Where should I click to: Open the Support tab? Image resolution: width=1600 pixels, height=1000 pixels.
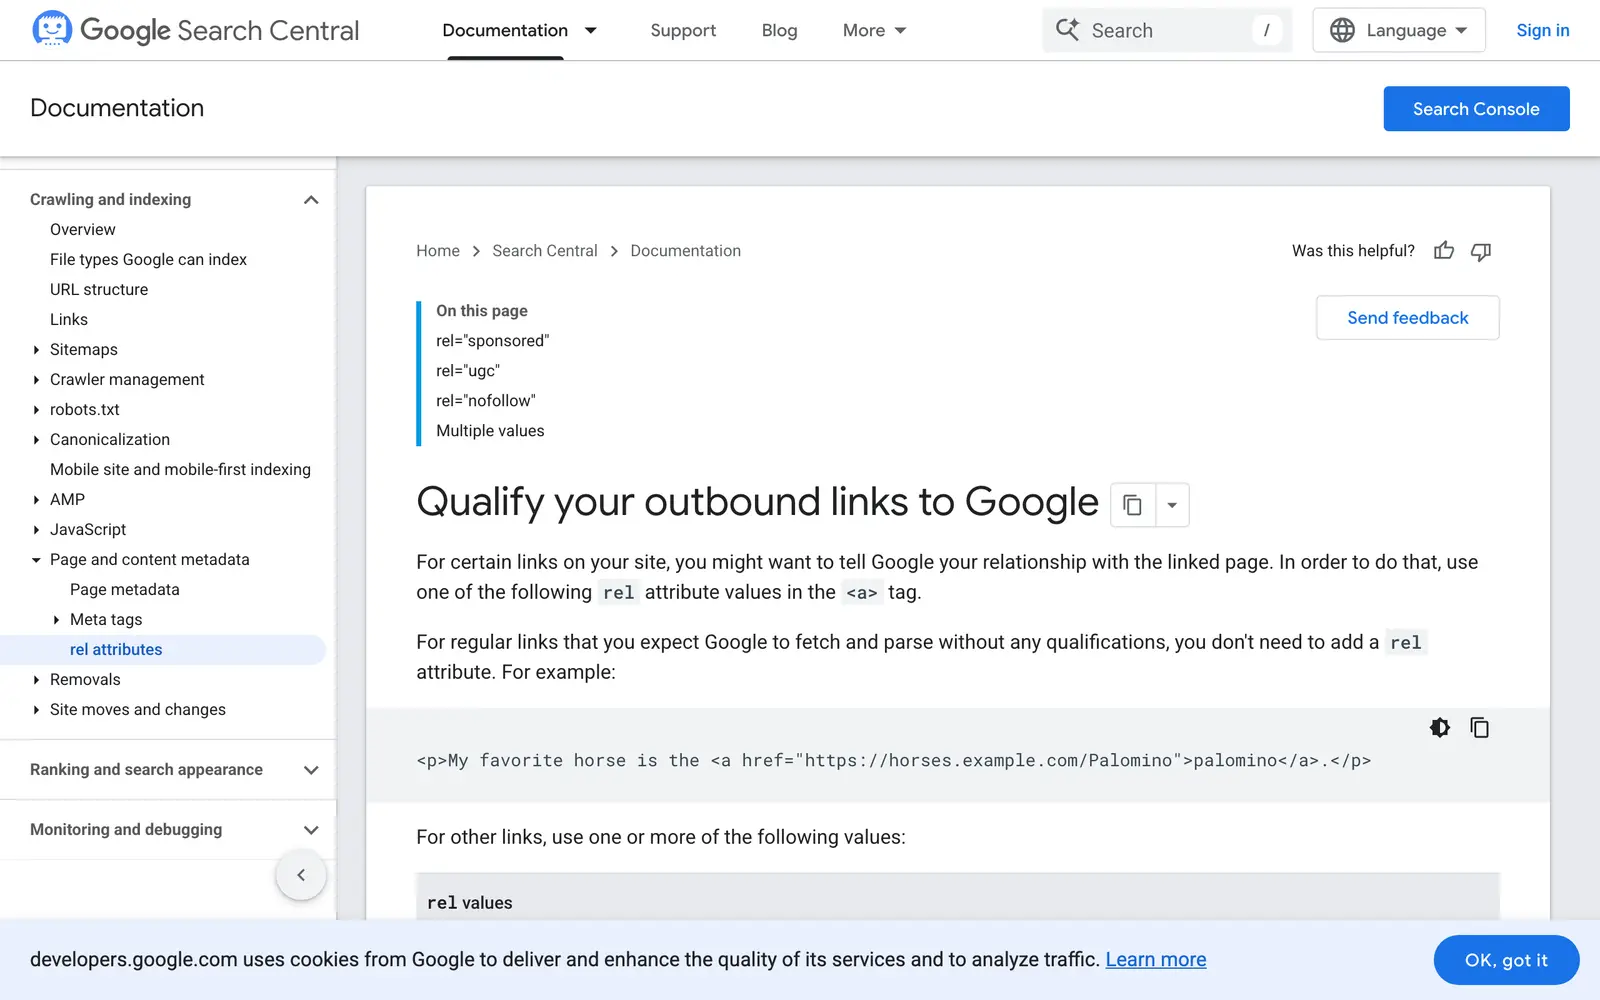click(683, 30)
